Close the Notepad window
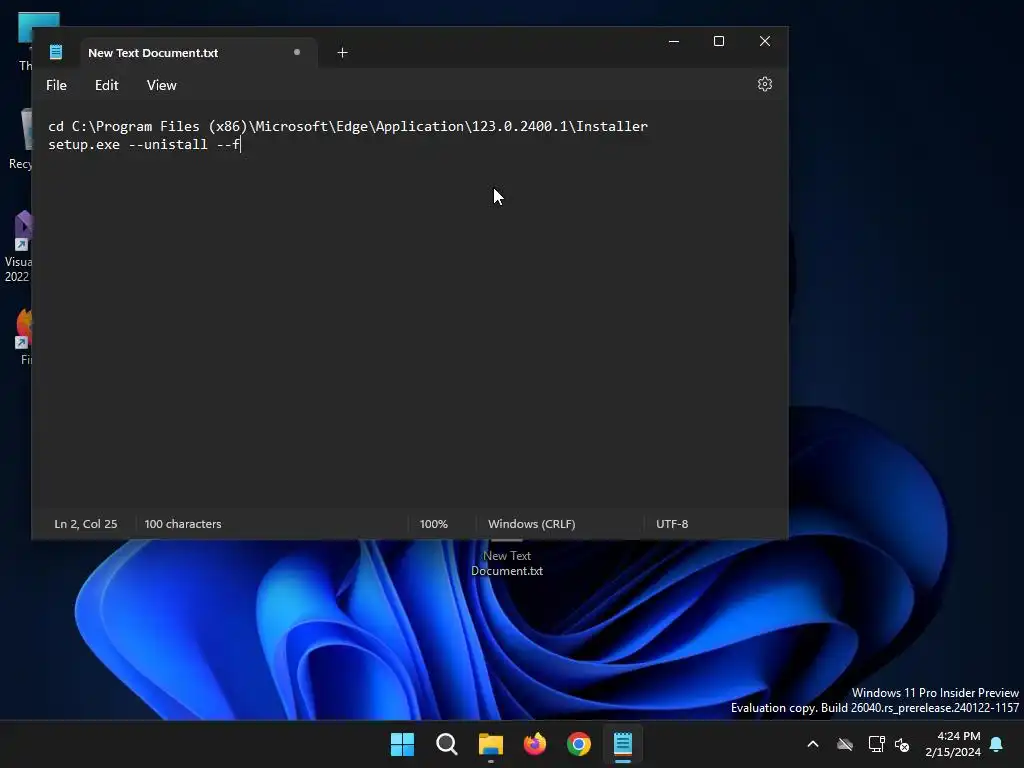The height and width of the screenshot is (768, 1024). coord(765,41)
